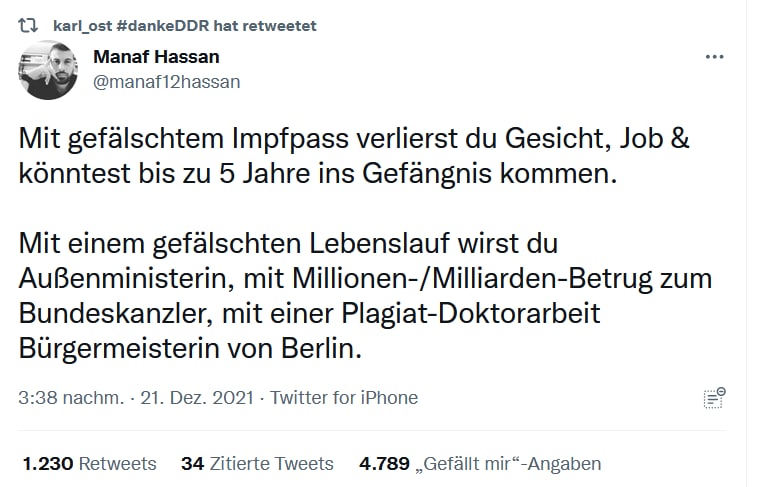Click the display name Manaf Hassan
This screenshot has width=769, height=487.
[x=155, y=57]
